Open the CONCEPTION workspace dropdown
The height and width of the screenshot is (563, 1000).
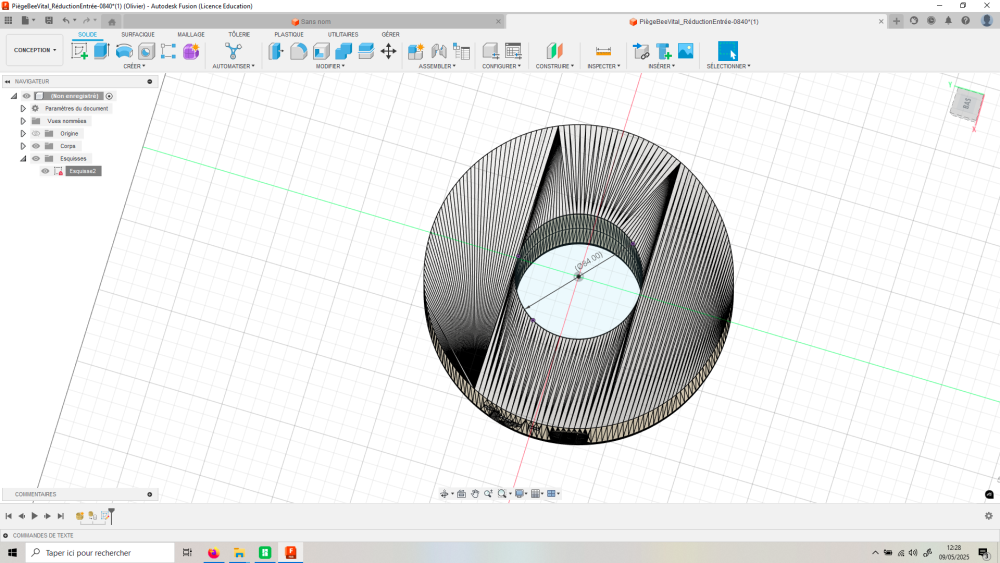coord(35,50)
